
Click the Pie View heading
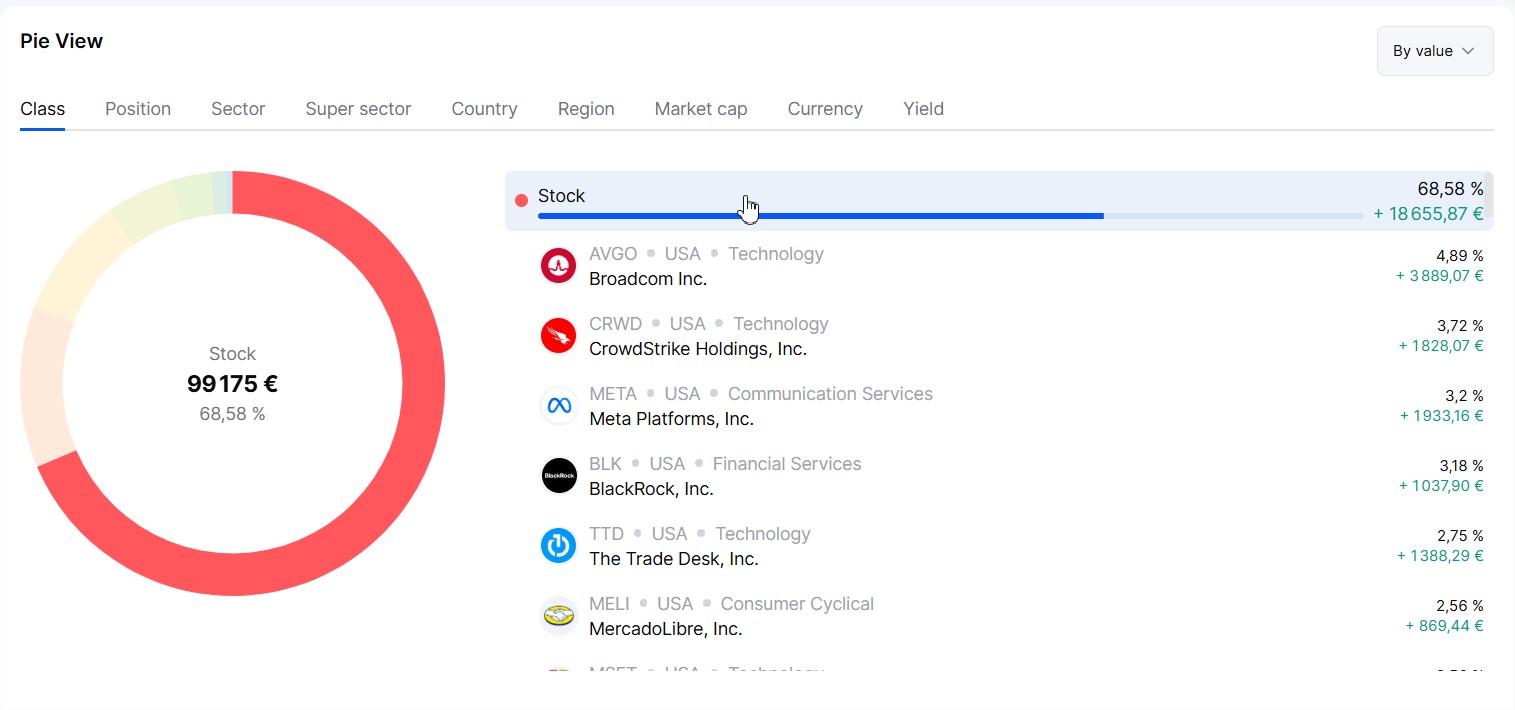[61, 41]
